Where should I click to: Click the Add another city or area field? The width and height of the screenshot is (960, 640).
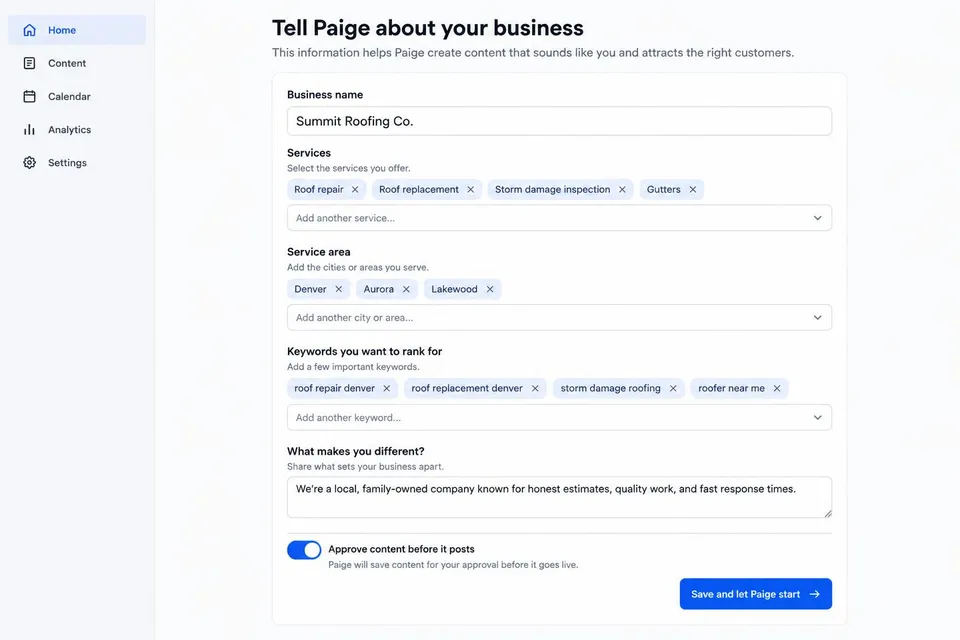pos(559,317)
